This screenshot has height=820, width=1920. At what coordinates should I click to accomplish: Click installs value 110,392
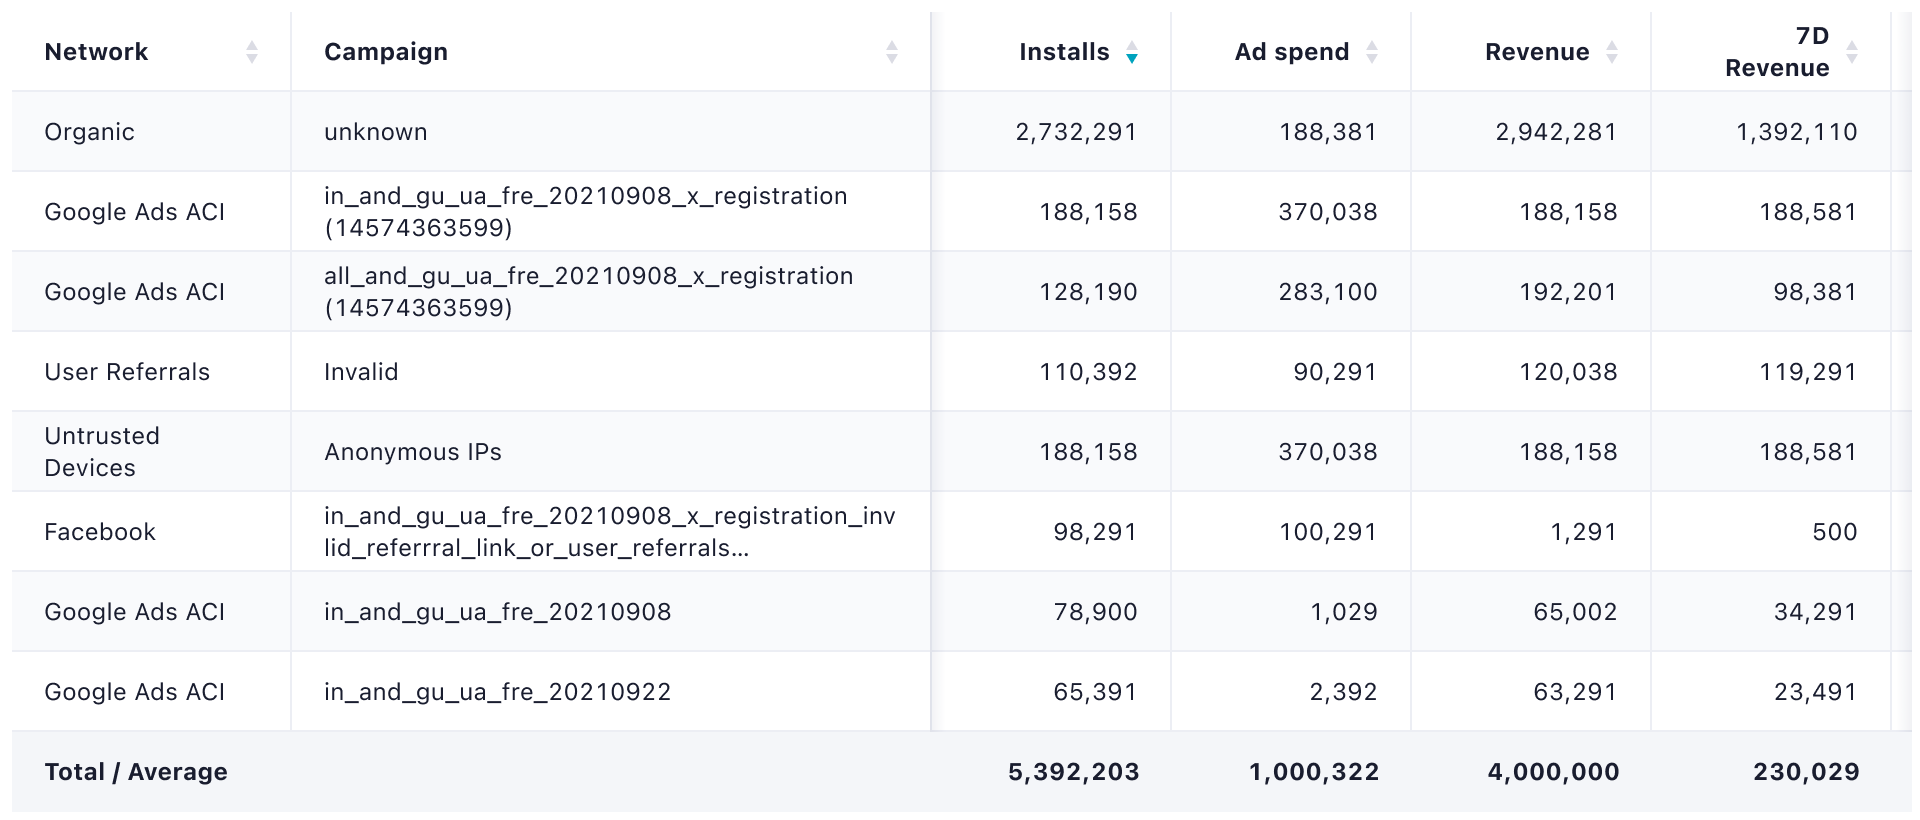pos(1088,372)
